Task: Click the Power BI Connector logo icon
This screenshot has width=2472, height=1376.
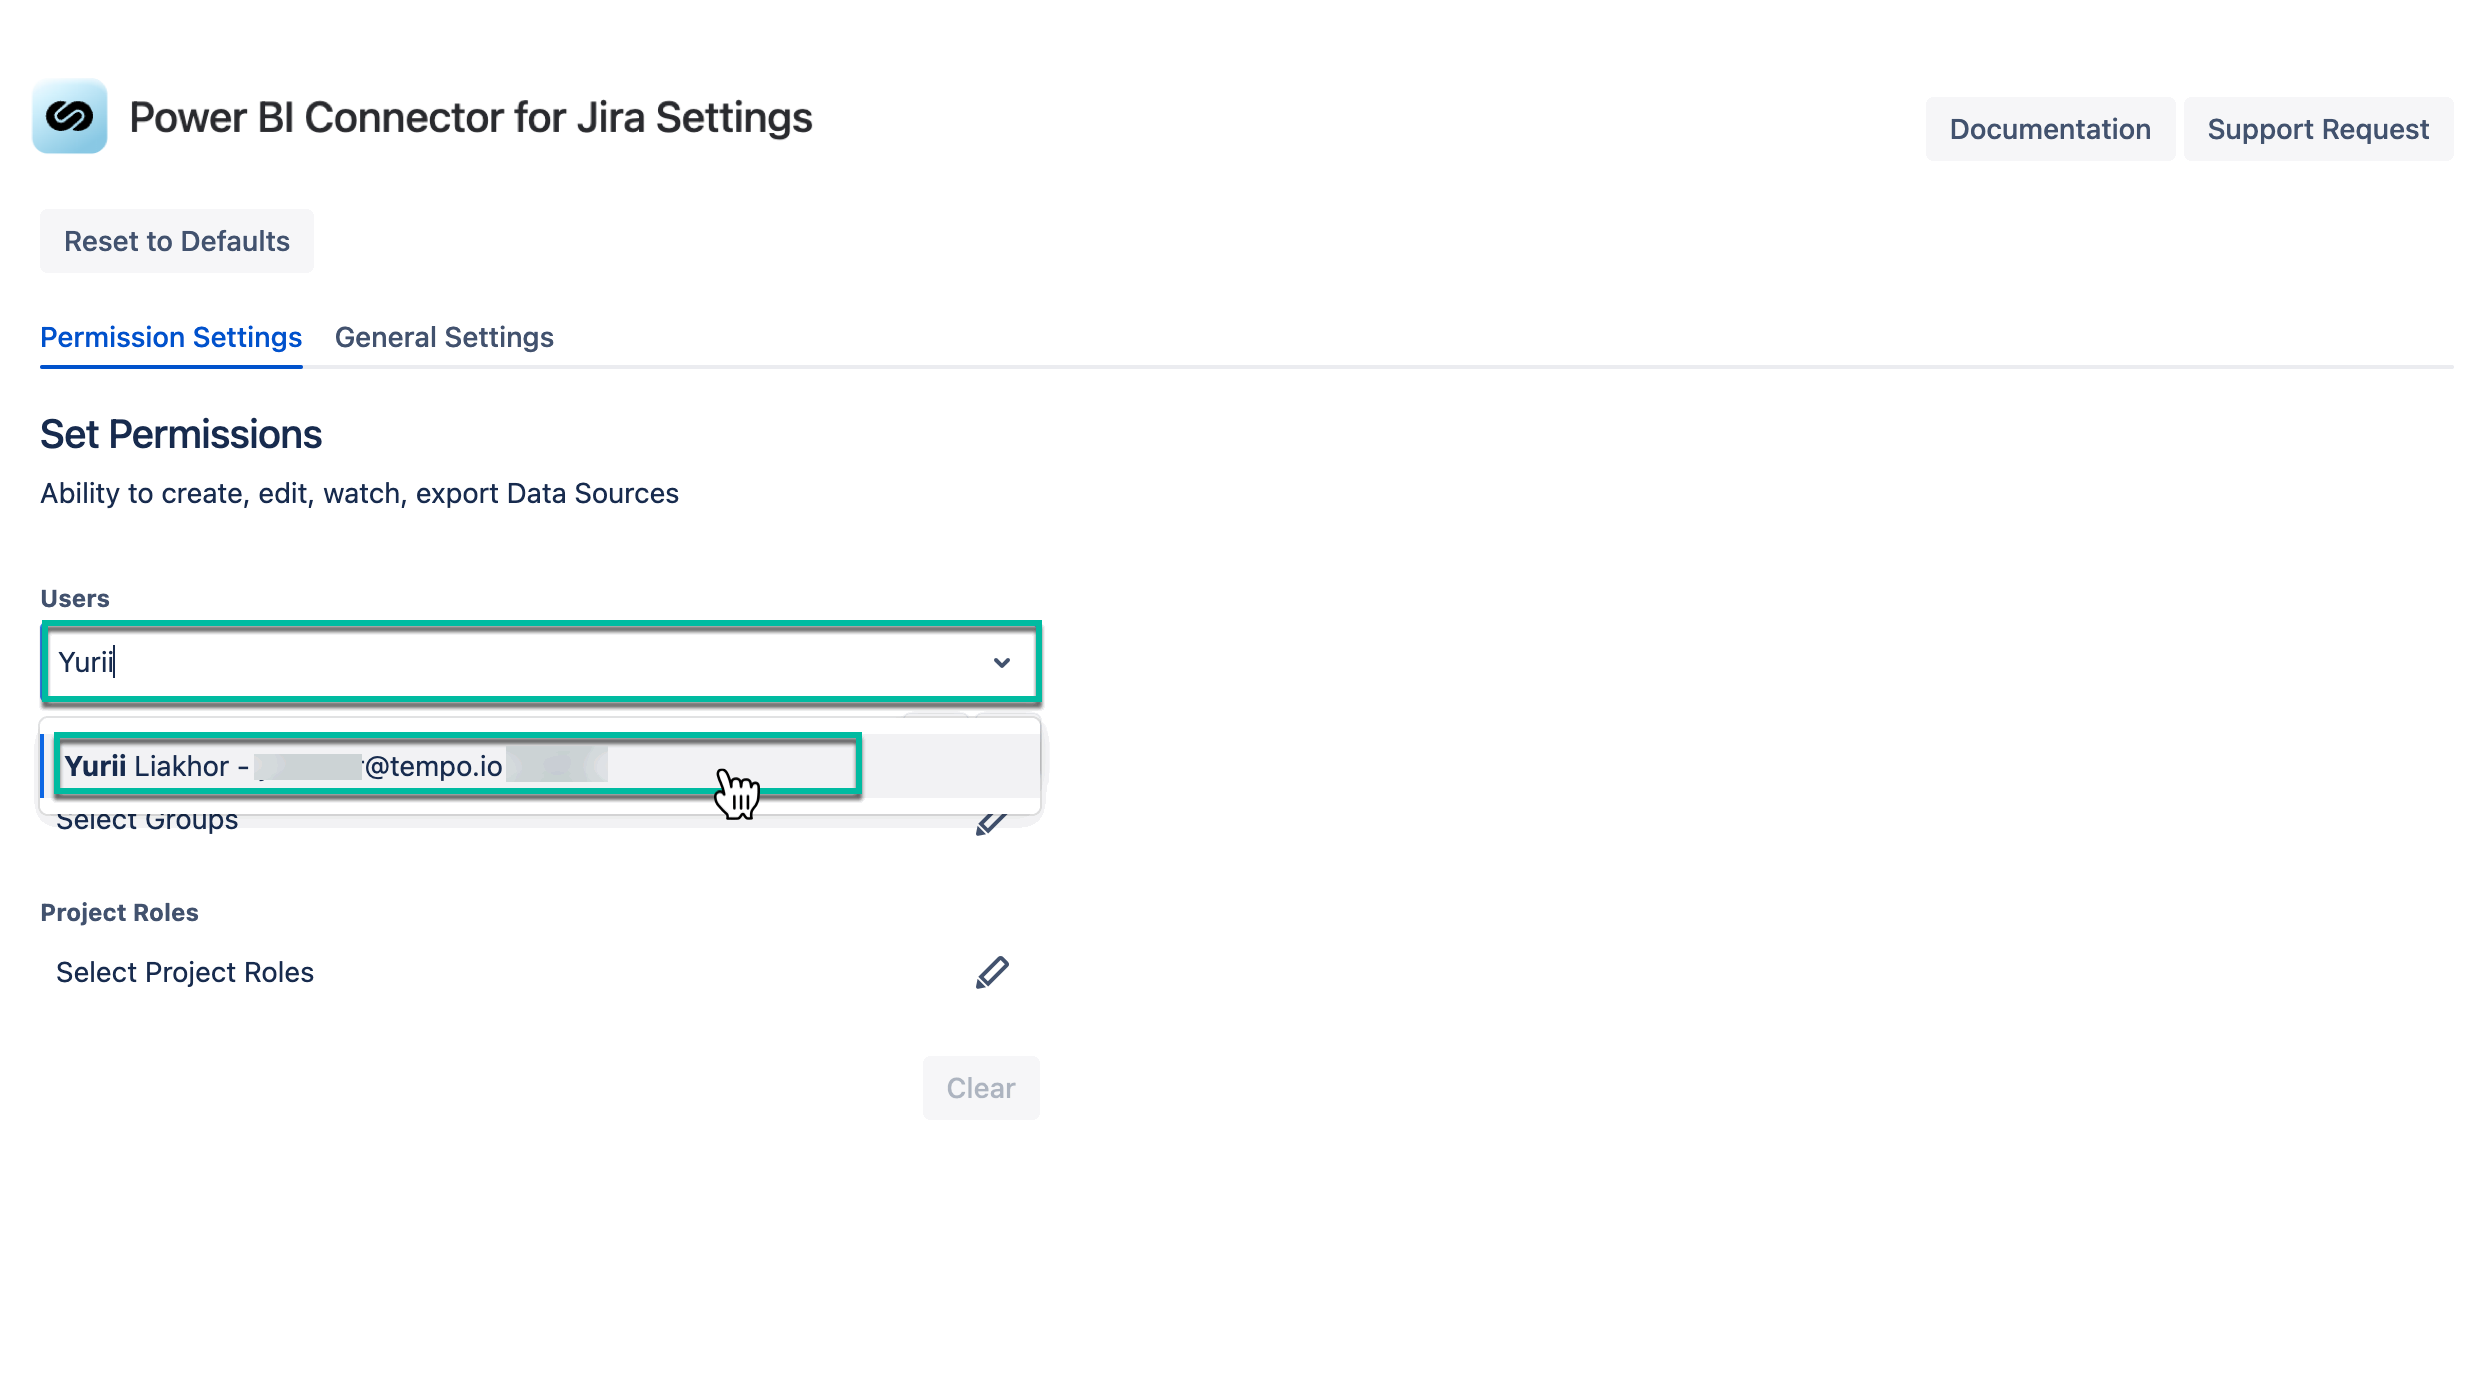Action: pyautogui.click(x=69, y=117)
